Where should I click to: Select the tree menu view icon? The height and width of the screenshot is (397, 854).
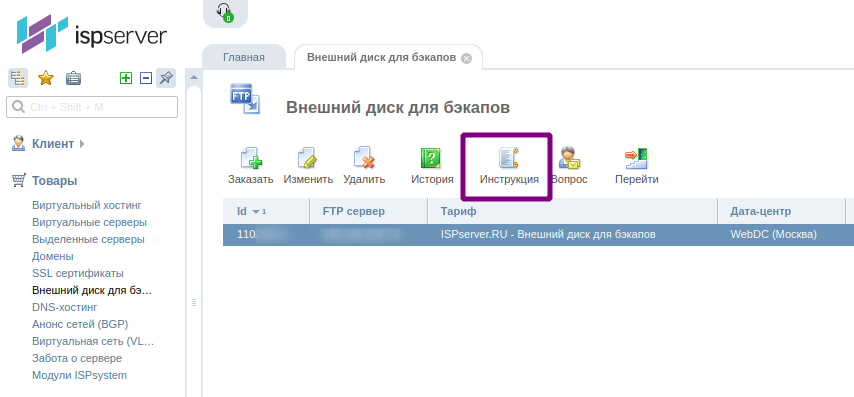(18, 78)
